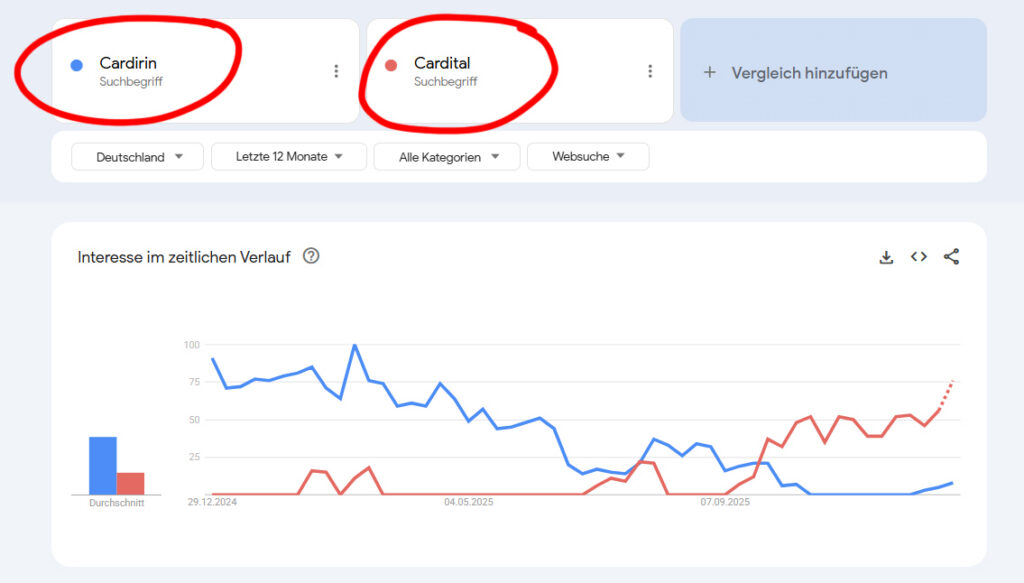The width and height of the screenshot is (1024, 583).
Task: Share the interest-over-time chart
Action: tap(951, 257)
